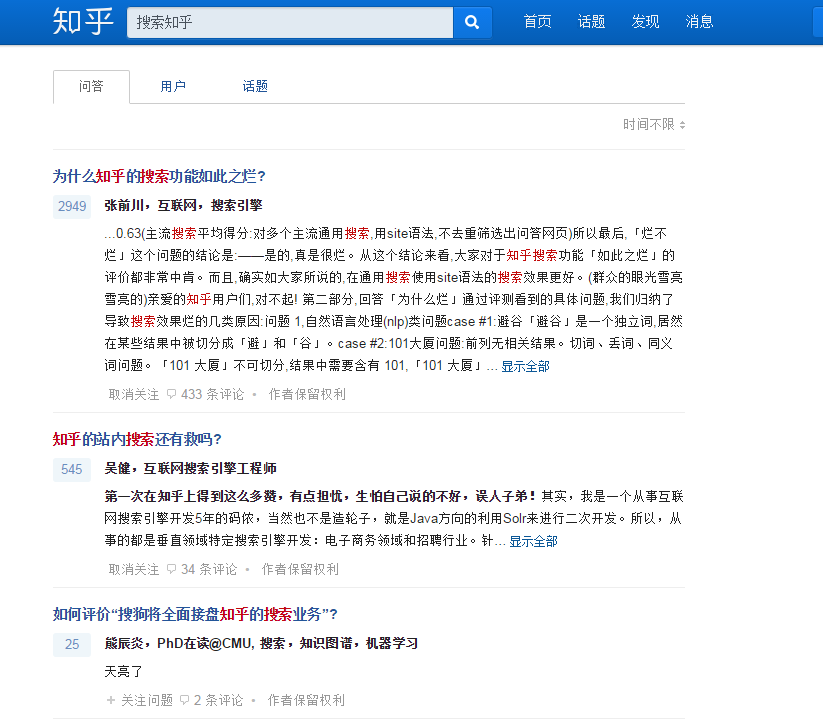Open 话题 in top navigation bar
Viewport: 823px width, 719px height.
[591, 22]
